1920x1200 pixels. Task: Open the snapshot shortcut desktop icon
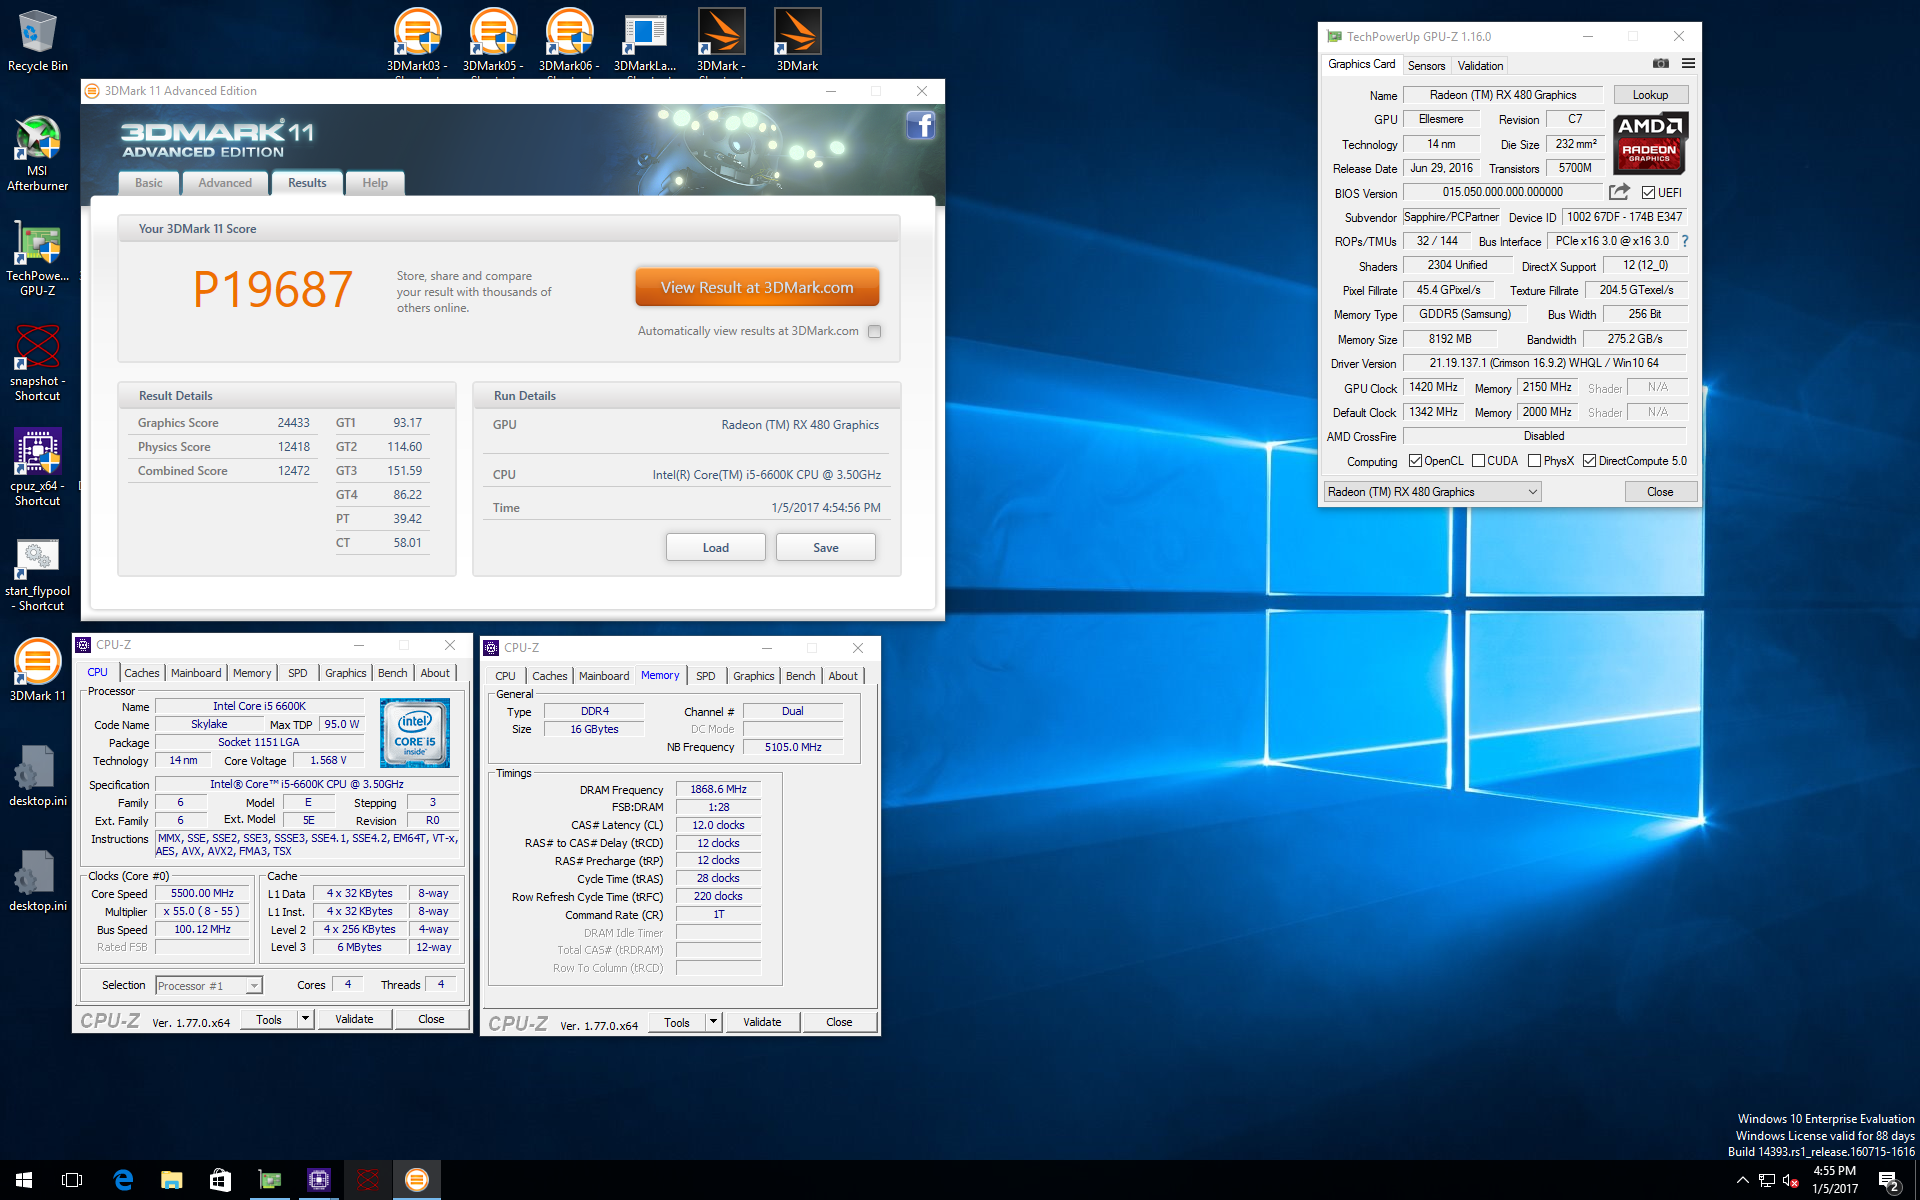click(37, 363)
